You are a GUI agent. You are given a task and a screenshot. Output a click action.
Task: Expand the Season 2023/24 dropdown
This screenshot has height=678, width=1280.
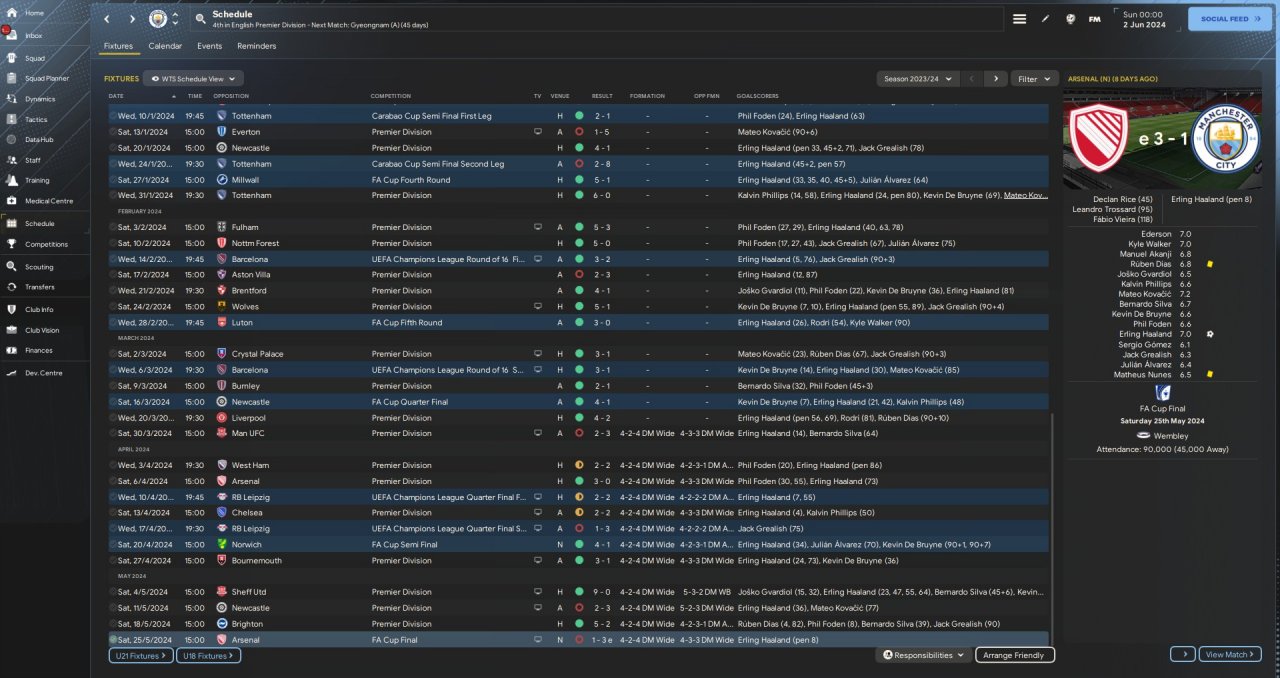point(918,78)
